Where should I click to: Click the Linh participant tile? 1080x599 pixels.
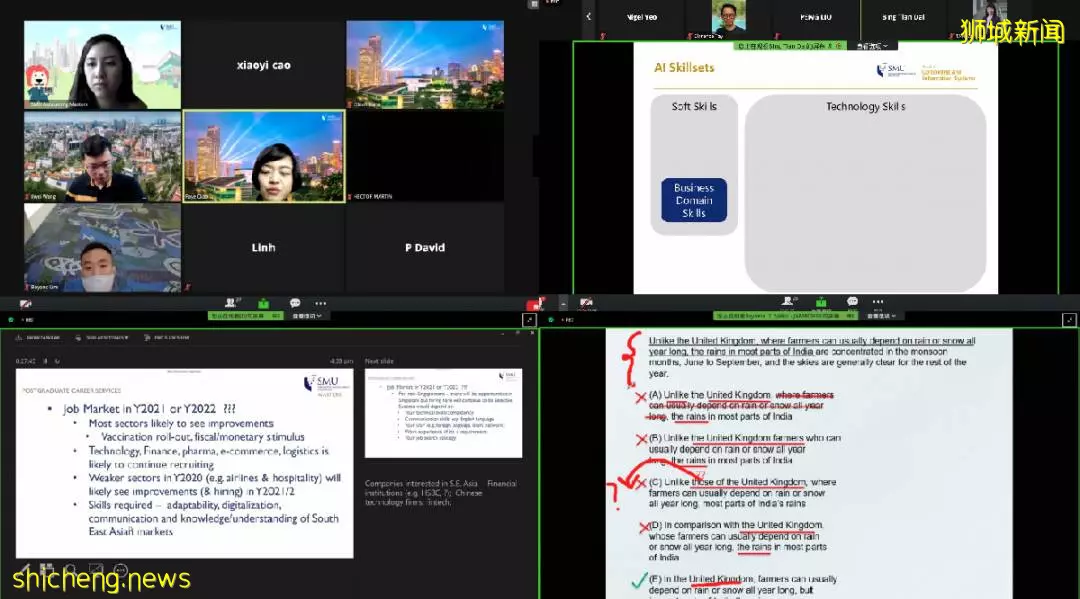click(x=263, y=247)
